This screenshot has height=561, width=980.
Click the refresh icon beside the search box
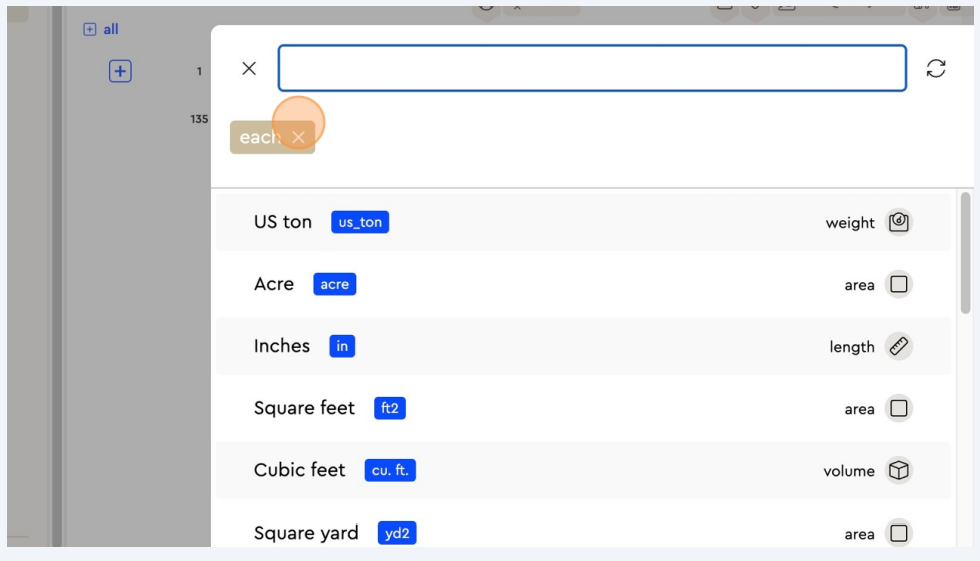coord(935,68)
